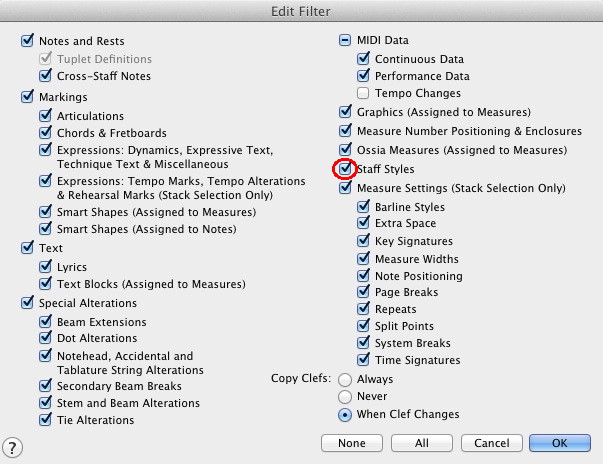The width and height of the screenshot is (603, 464).
Task: Cancel the Edit Filter dialog
Action: point(491,443)
